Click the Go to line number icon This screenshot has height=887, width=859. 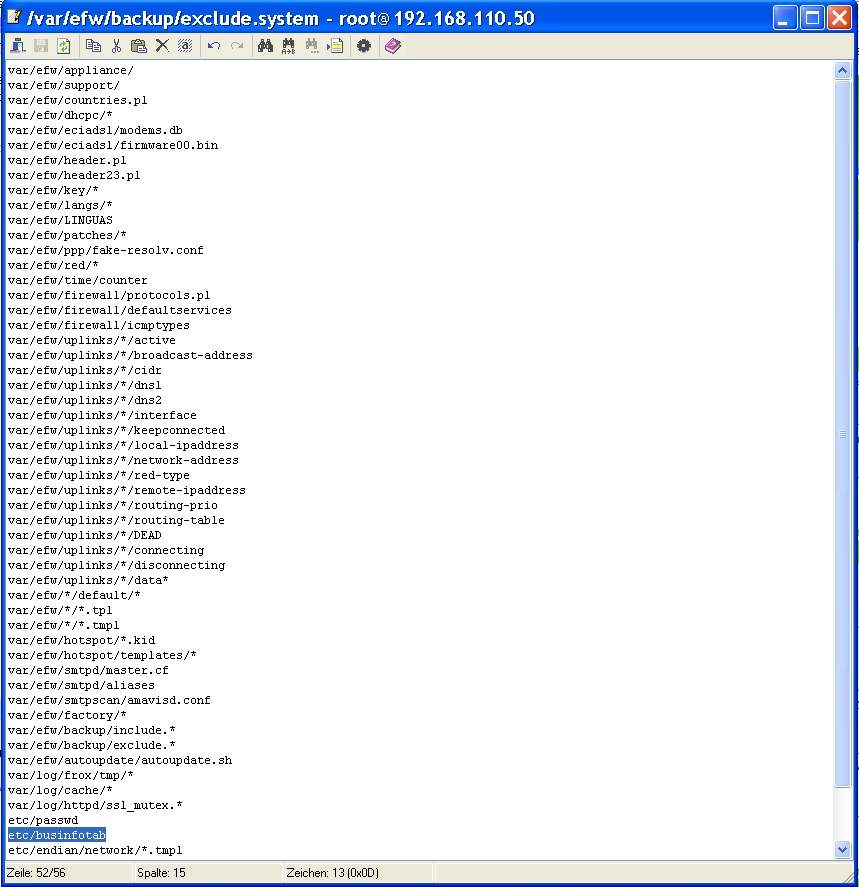tap(335, 46)
